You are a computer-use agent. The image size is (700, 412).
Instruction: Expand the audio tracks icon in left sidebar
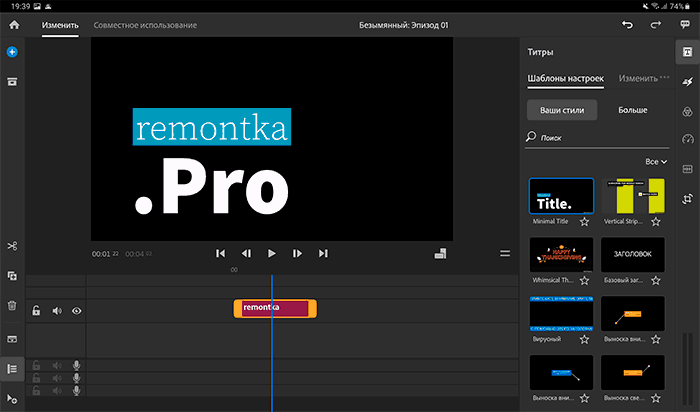pyautogui.click(x=12, y=339)
